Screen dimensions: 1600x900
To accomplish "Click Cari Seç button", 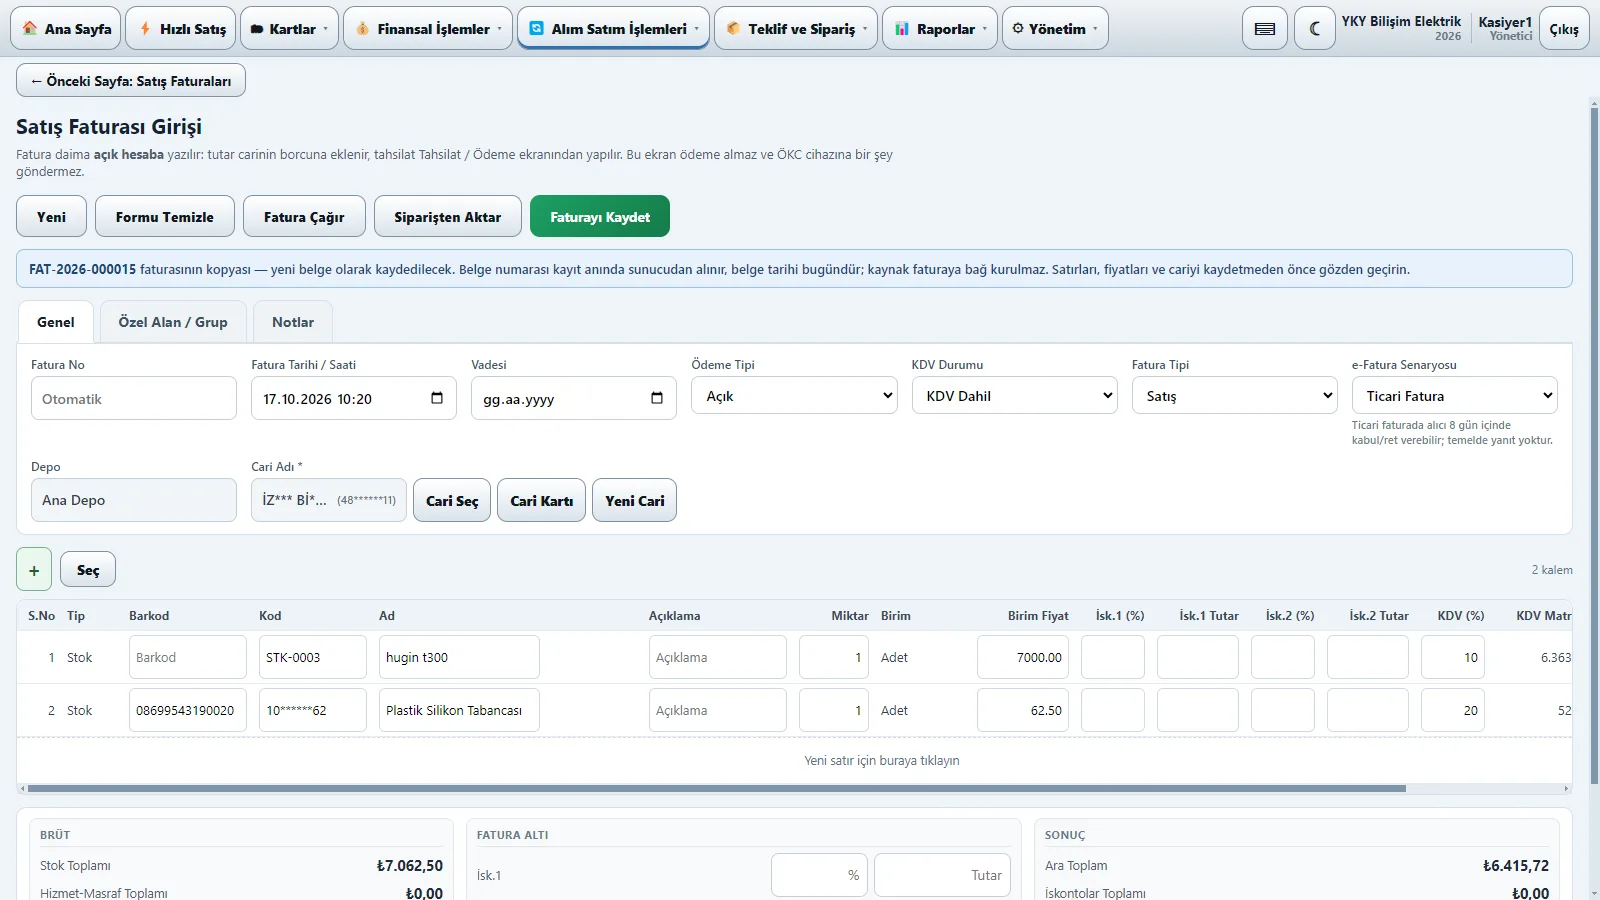I will click(x=452, y=500).
